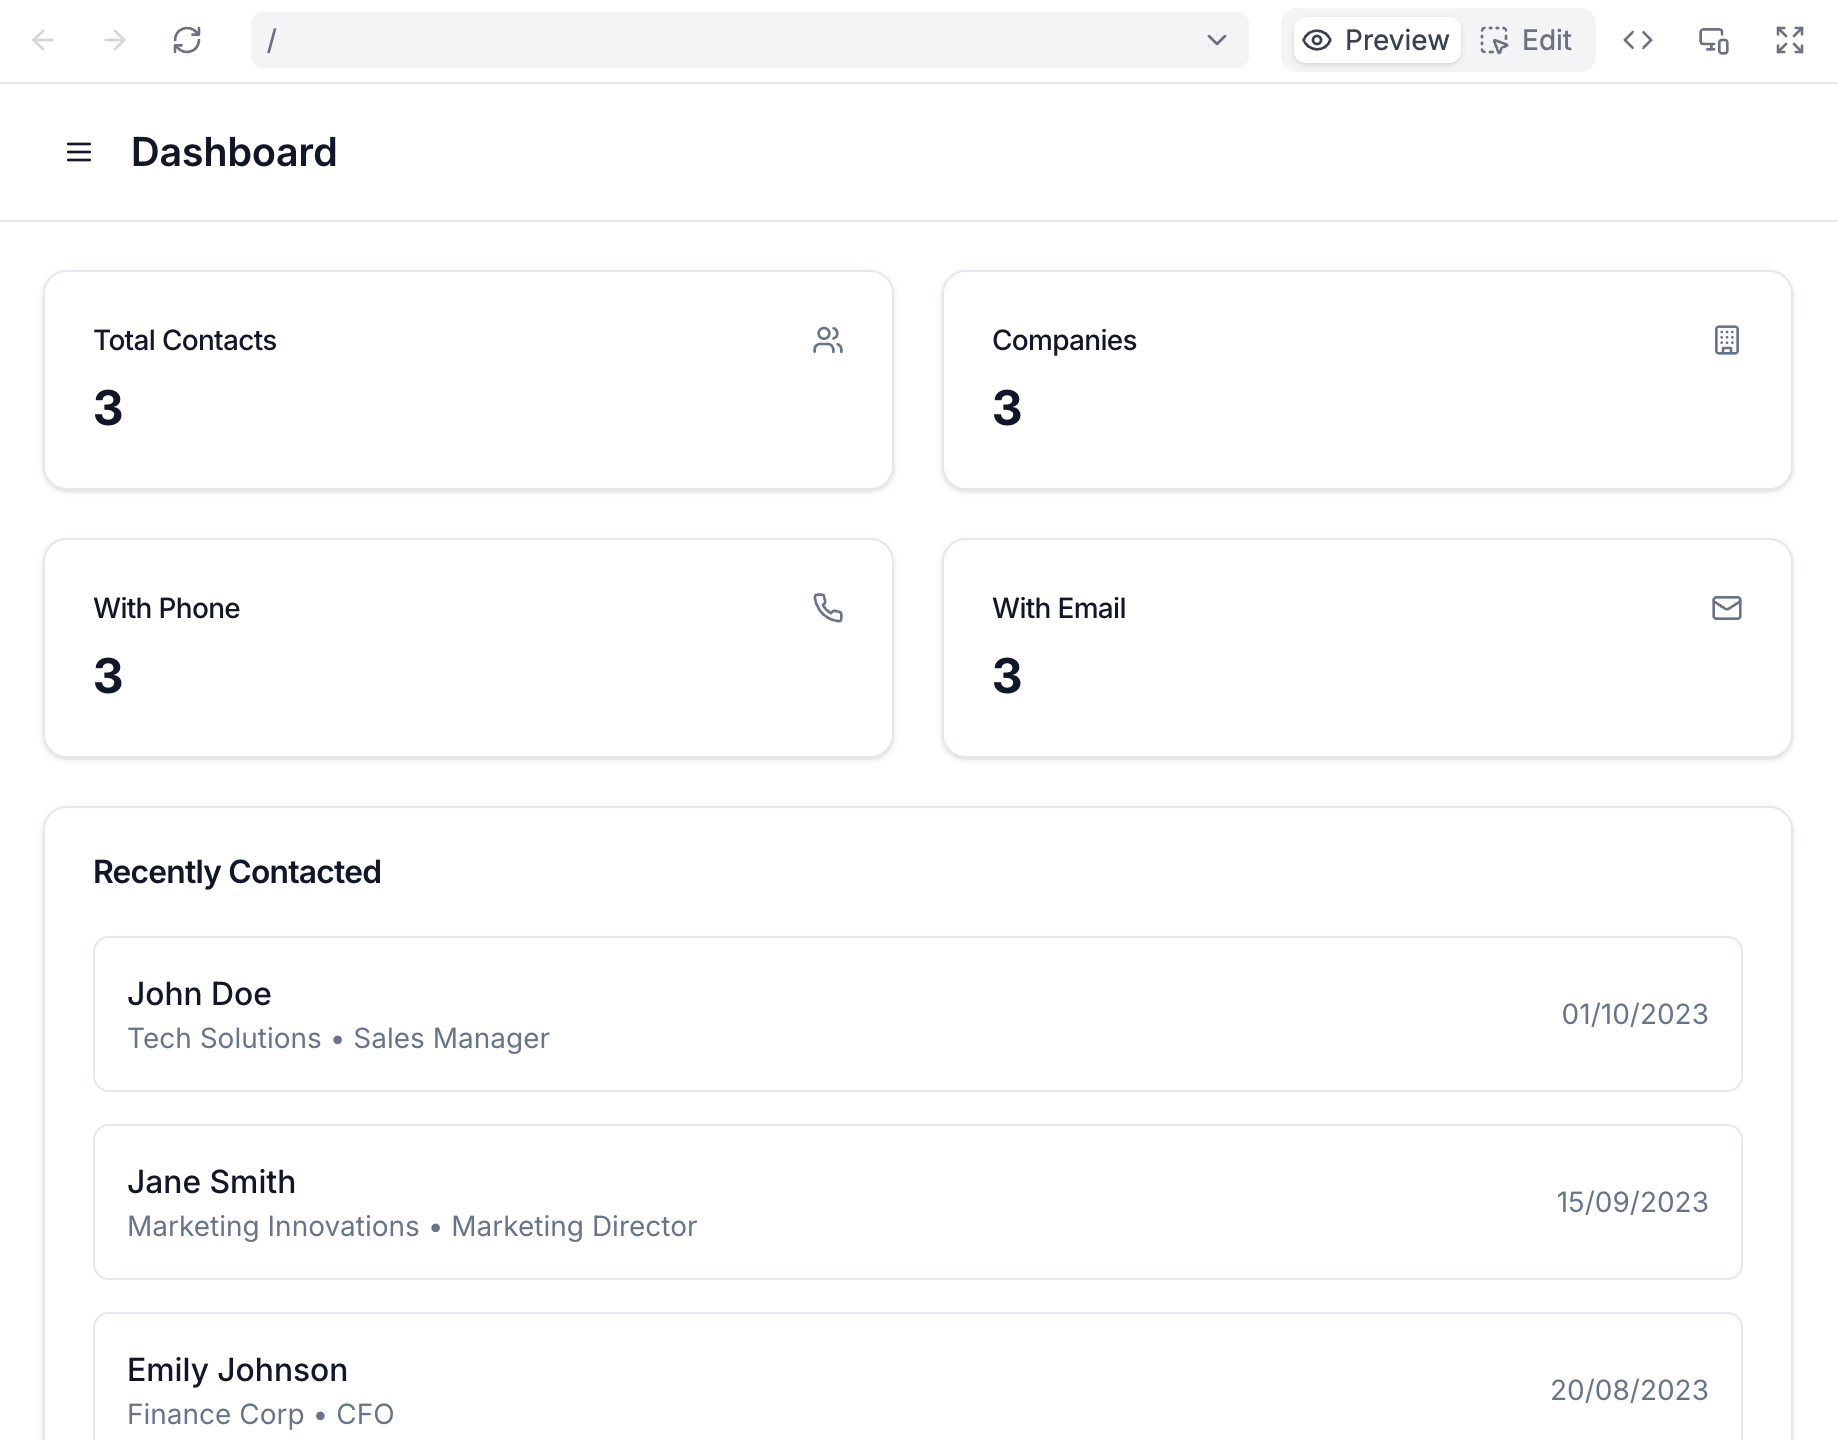The height and width of the screenshot is (1440, 1838).
Task: Switch to Edit mode
Action: click(x=1526, y=40)
